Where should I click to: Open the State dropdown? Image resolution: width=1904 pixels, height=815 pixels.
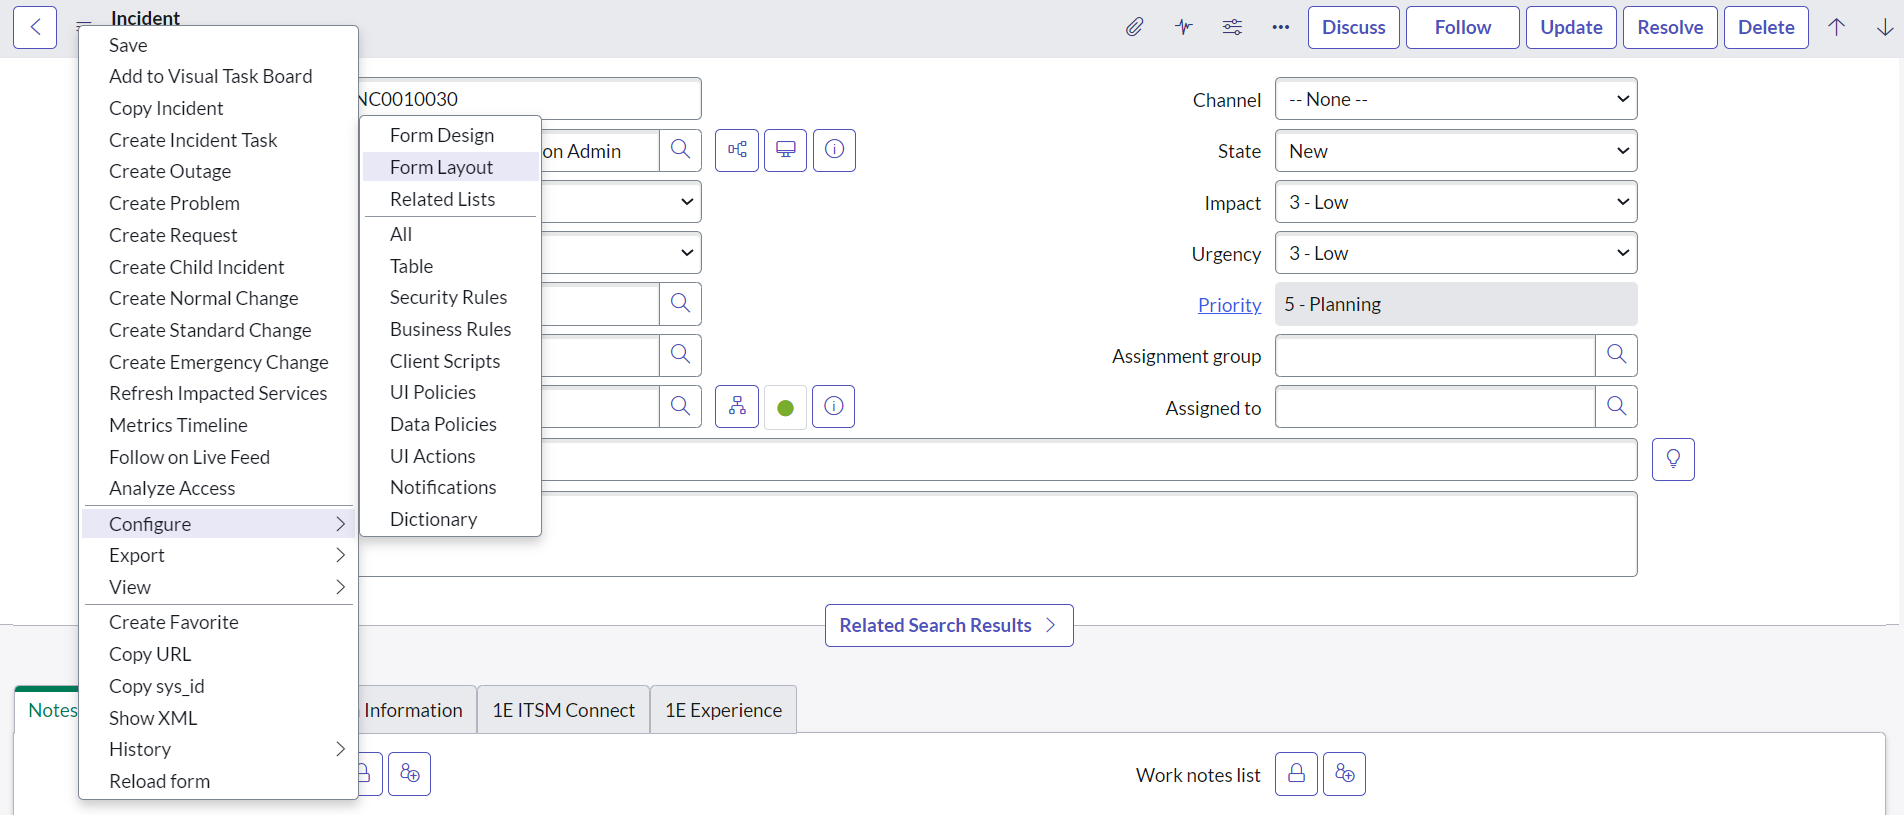coord(1455,151)
